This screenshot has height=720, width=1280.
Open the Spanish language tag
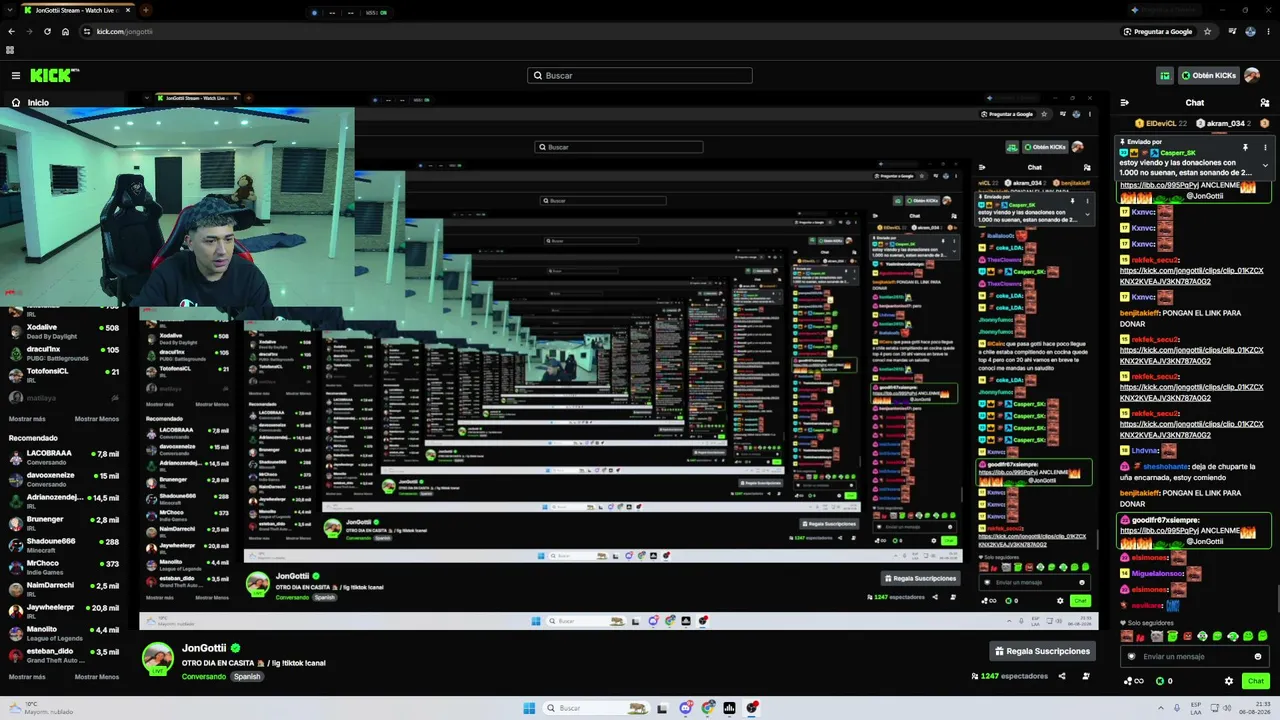[x=247, y=677]
